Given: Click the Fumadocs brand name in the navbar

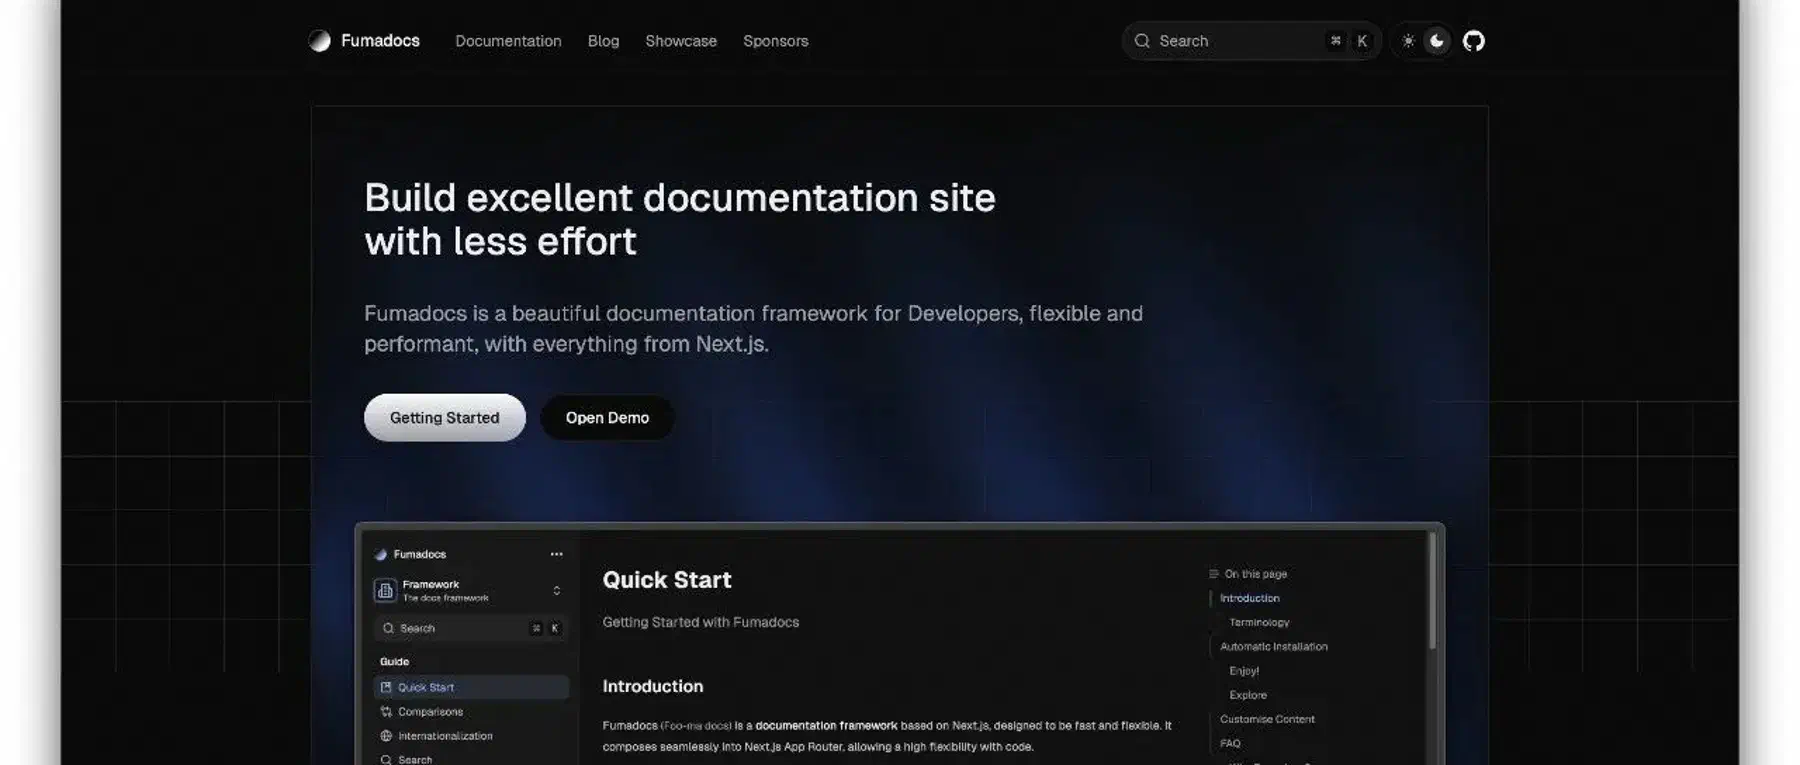Looking at the screenshot, I should (380, 41).
